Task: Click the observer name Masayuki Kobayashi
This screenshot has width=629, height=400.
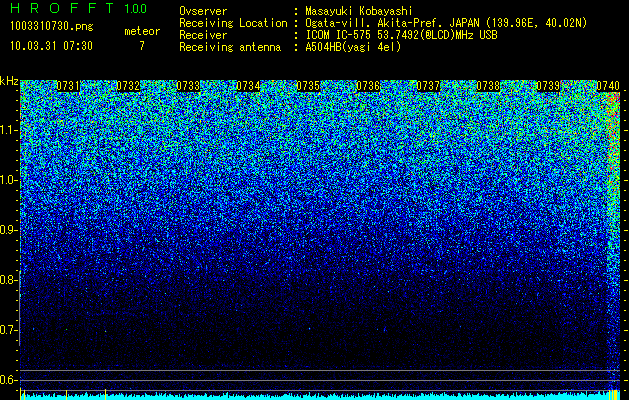Action: (x=359, y=11)
